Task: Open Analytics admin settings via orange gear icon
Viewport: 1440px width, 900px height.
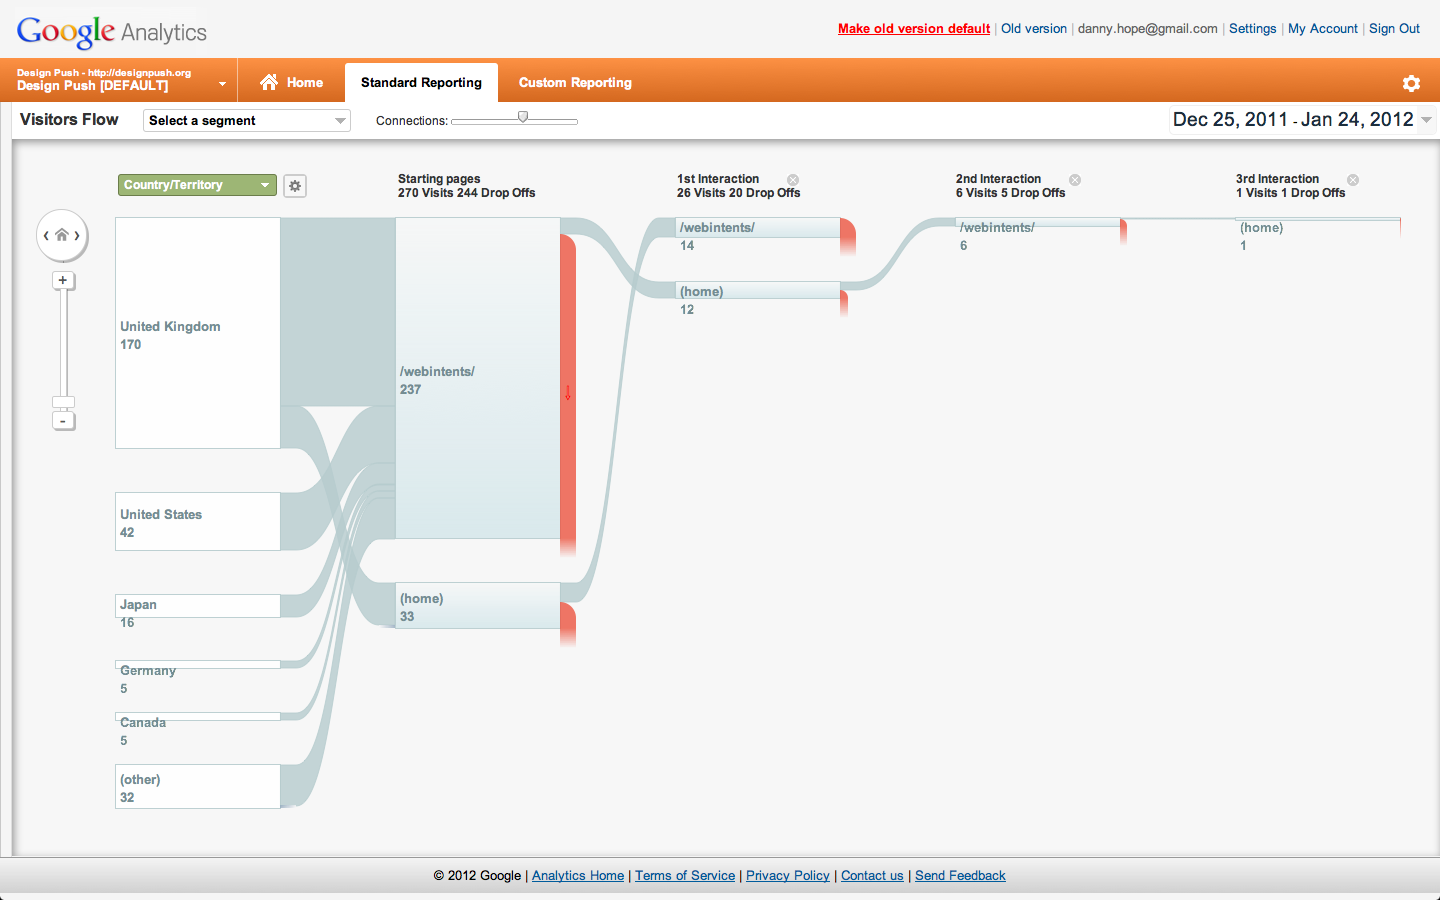Action: point(1411,84)
